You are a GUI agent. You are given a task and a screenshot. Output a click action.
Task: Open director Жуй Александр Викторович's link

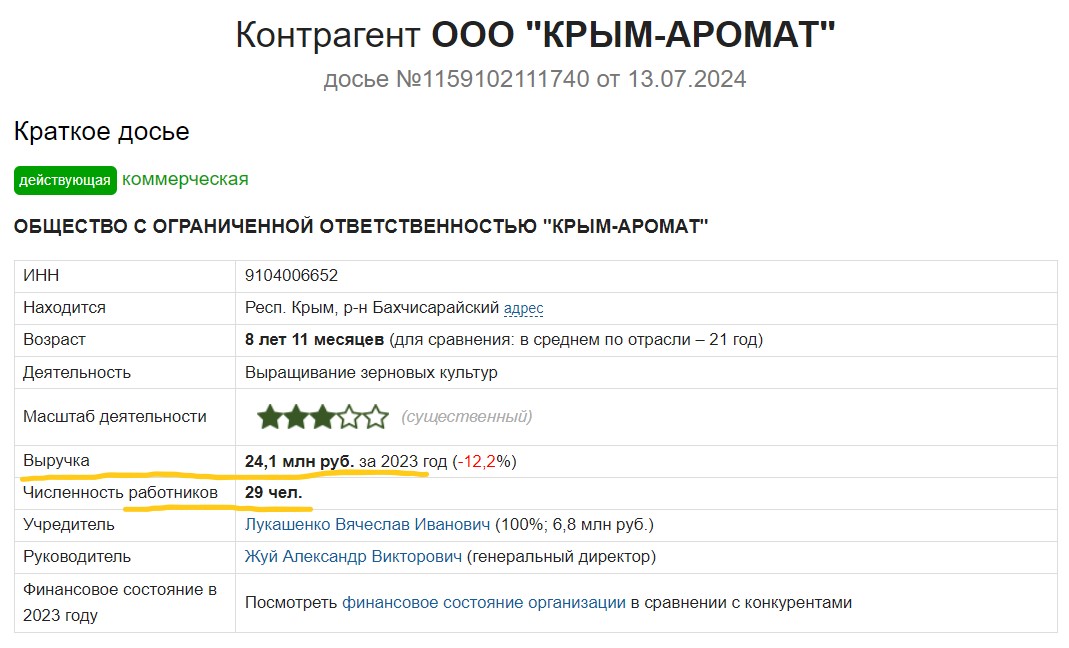(353, 556)
